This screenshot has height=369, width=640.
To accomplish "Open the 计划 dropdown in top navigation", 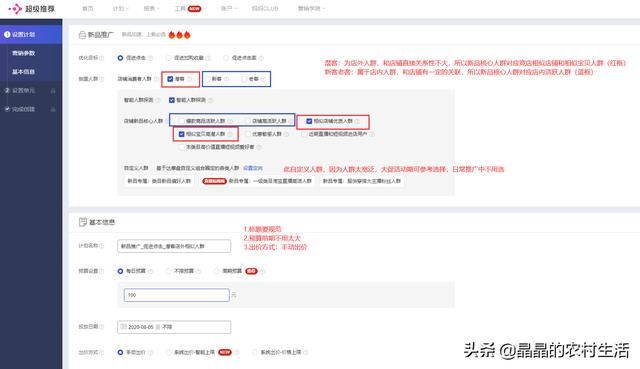I will coord(120,9).
